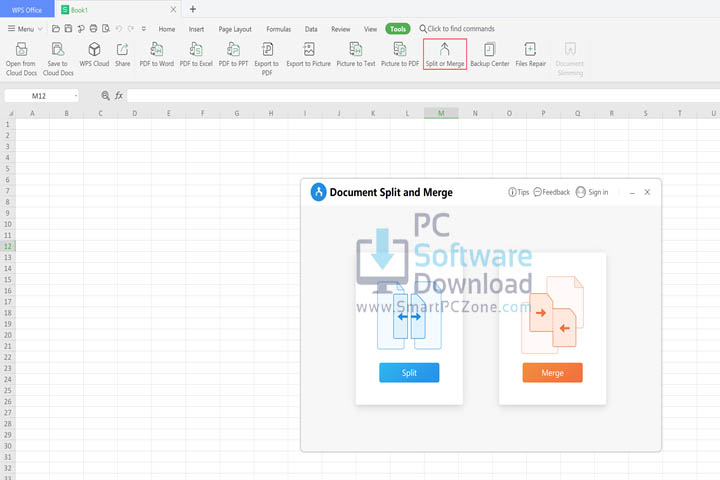Click the save icon in quick toolbar
The image size is (720, 480).
pos(68,28)
